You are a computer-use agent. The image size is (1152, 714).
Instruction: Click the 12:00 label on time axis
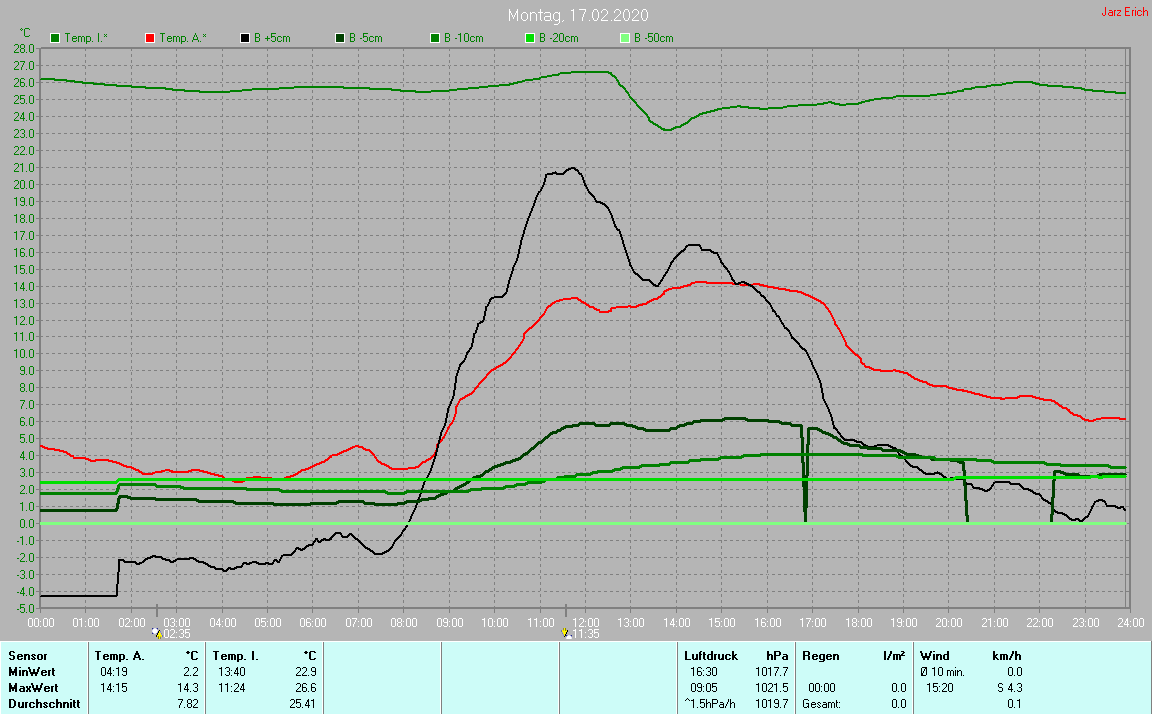pyautogui.click(x=586, y=621)
